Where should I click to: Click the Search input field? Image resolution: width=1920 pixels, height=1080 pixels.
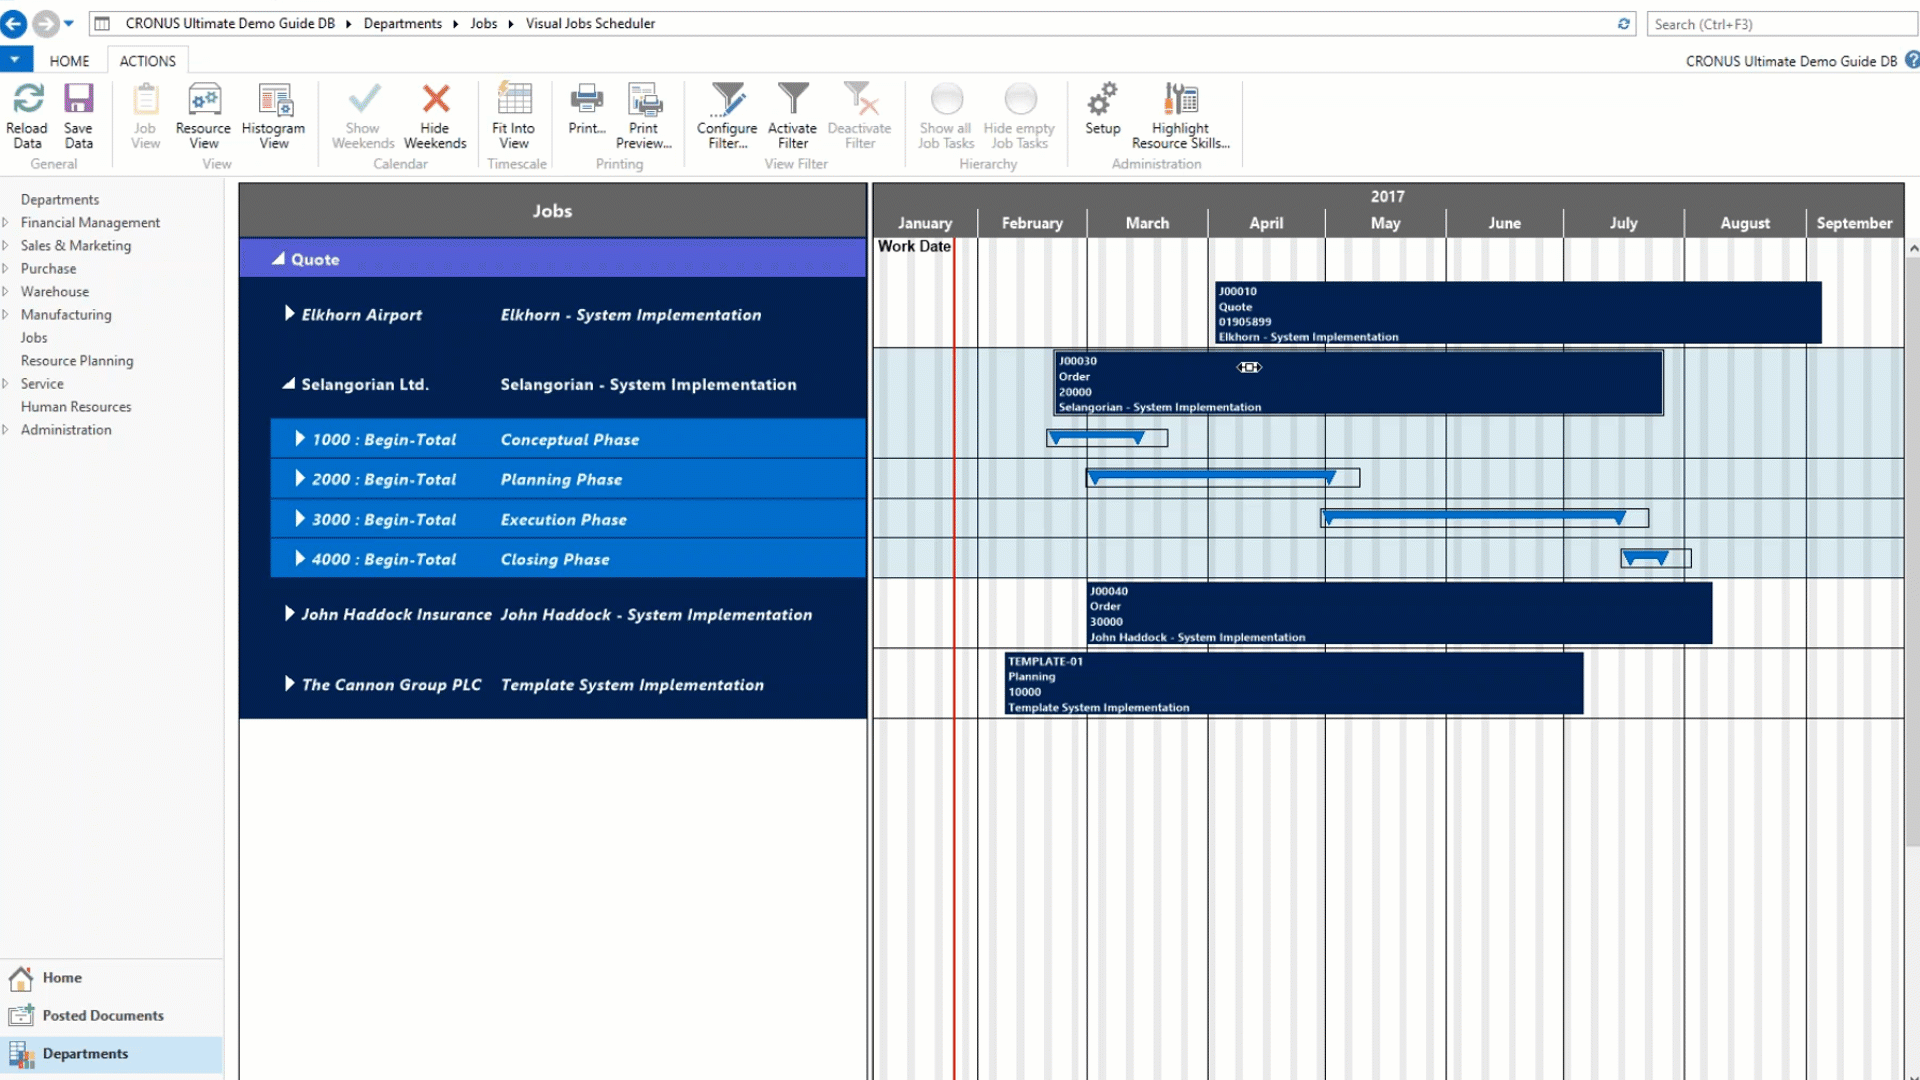coord(1782,24)
